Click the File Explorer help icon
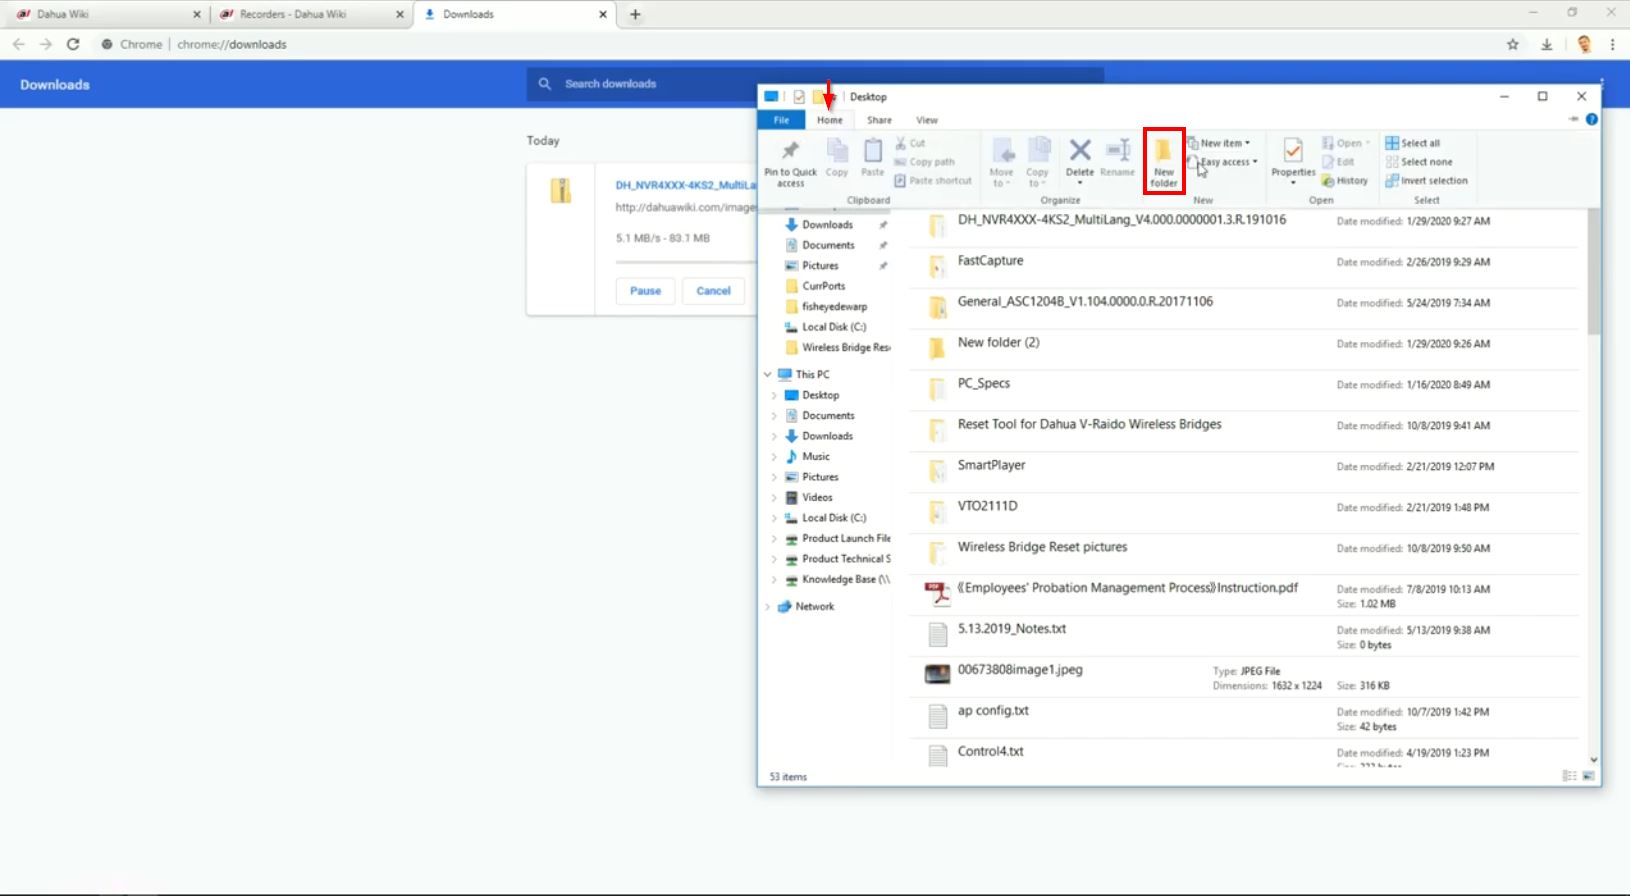 click(1591, 119)
